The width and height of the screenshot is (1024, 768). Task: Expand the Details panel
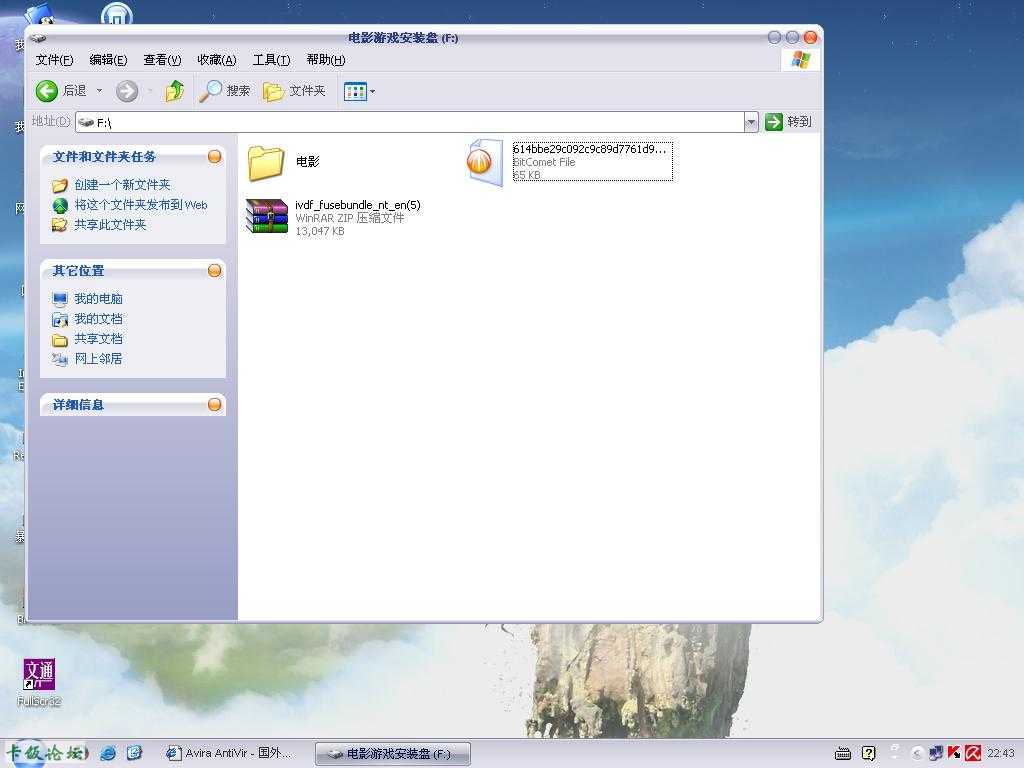coord(214,405)
